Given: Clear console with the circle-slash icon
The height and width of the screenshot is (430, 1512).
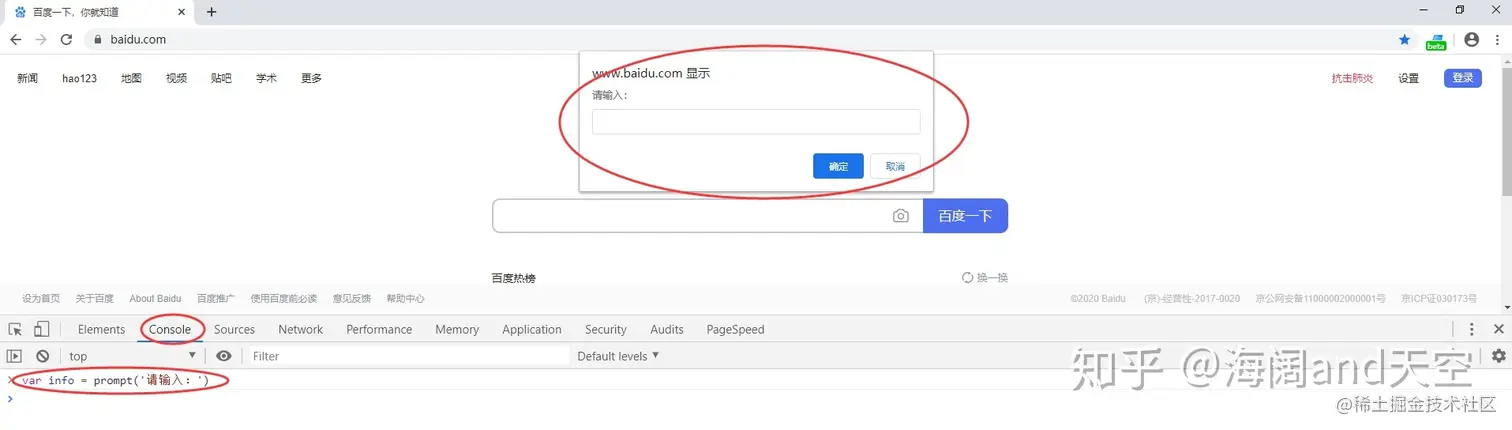Looking at the screenshot, I should coord(42,356).
